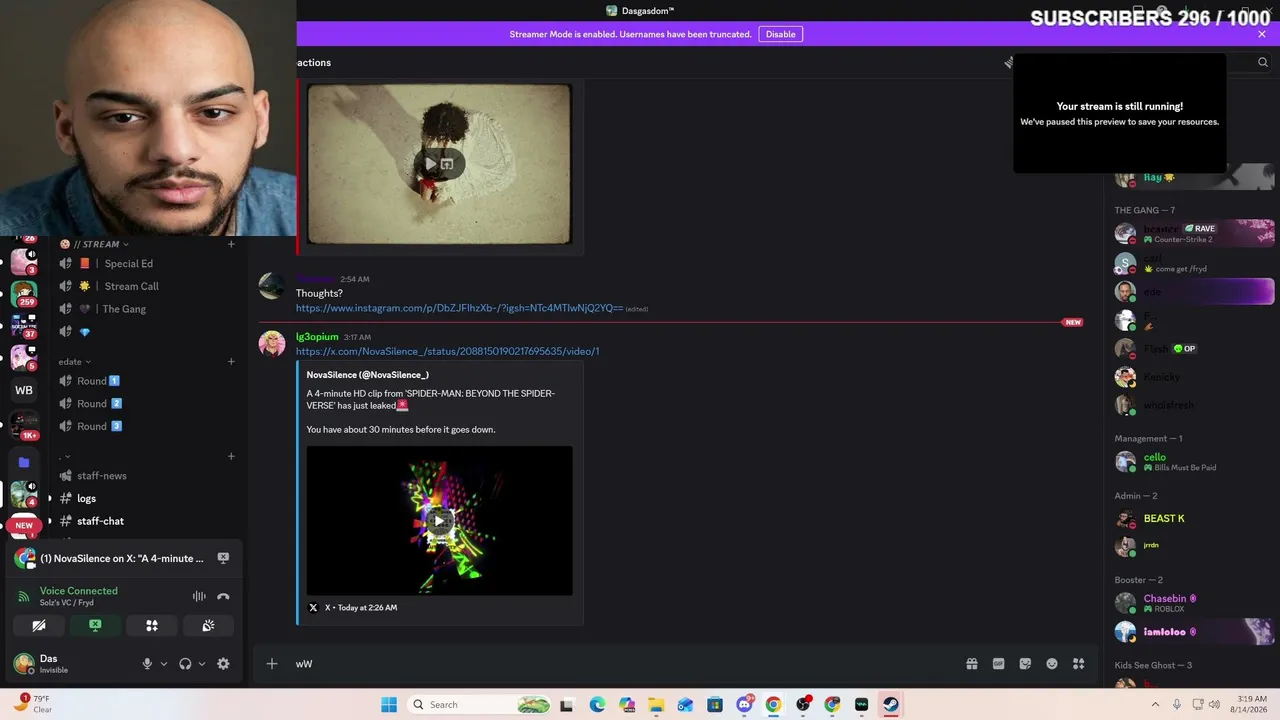Open the soundboard in the voice panel

(x=208, y=626)
